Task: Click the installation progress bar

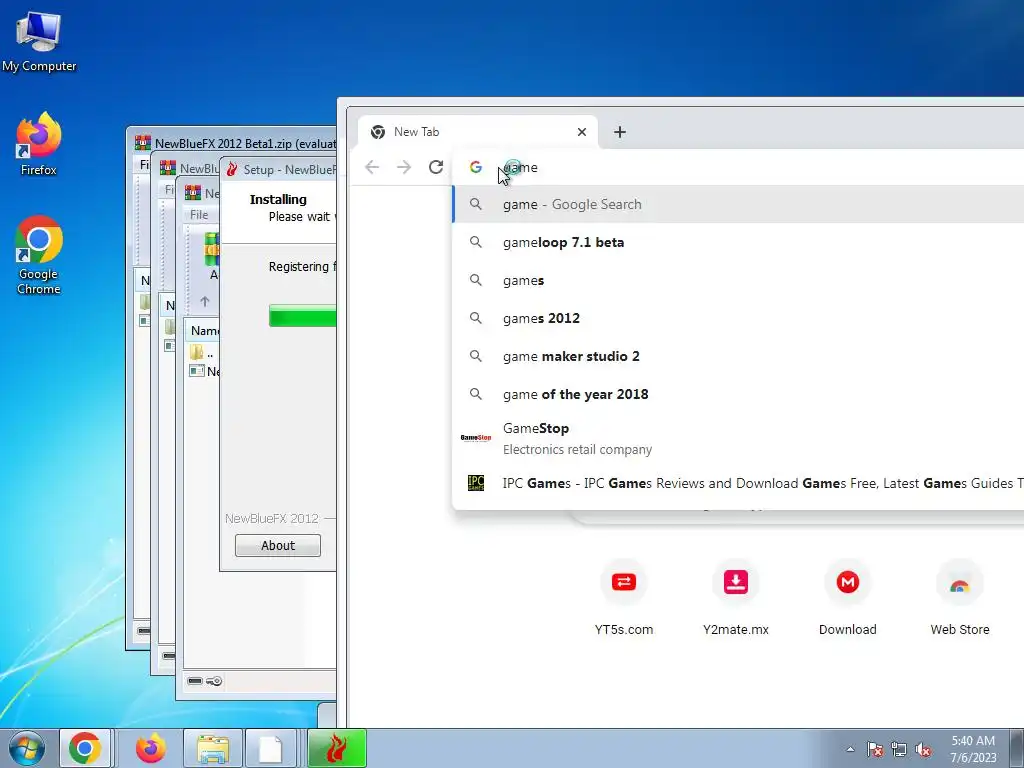Action: pos(302,315)
